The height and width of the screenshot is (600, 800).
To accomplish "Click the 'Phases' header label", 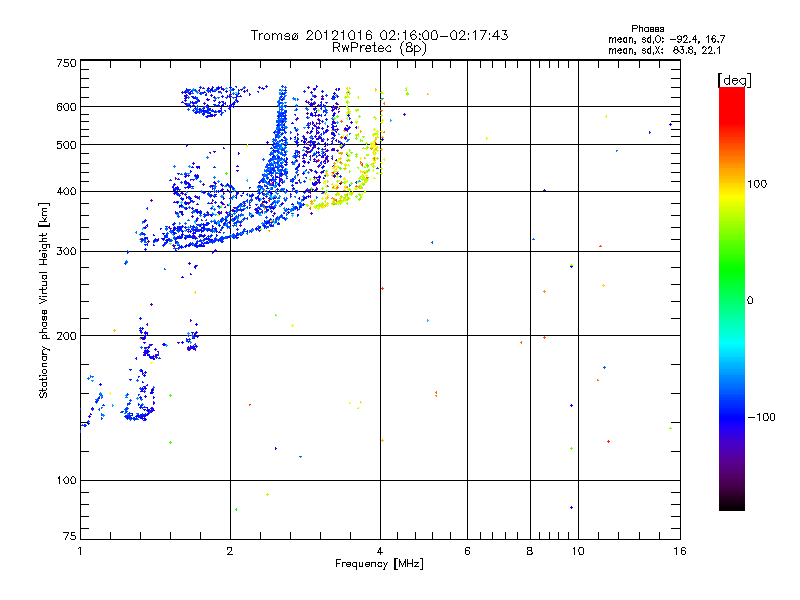I will pos(647,29).
